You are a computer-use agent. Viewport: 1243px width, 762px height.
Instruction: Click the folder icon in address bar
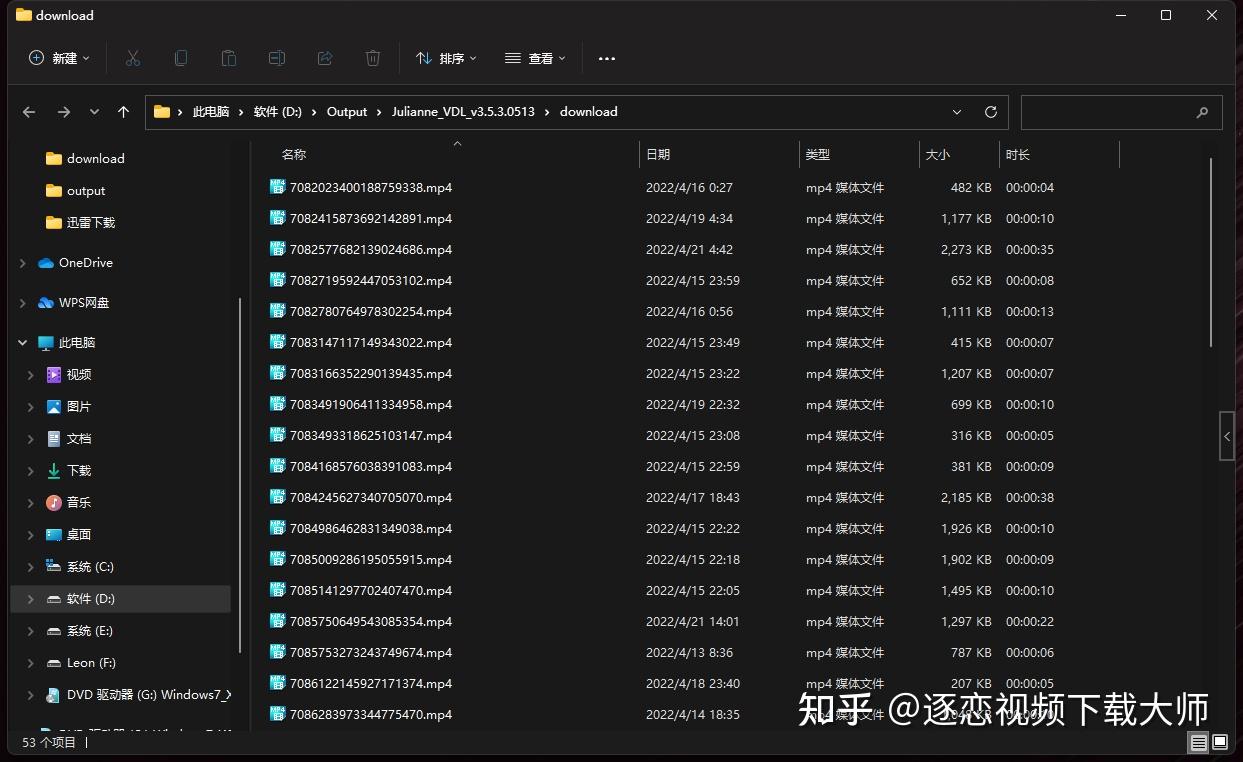(162, 112)
